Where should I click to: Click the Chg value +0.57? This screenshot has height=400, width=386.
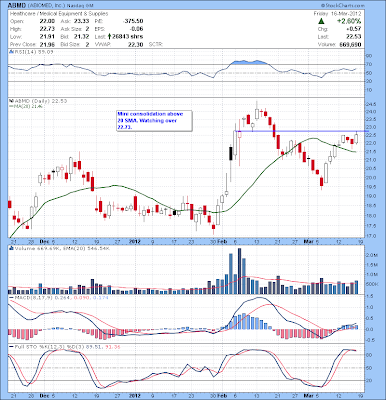[x=354, y=29]
